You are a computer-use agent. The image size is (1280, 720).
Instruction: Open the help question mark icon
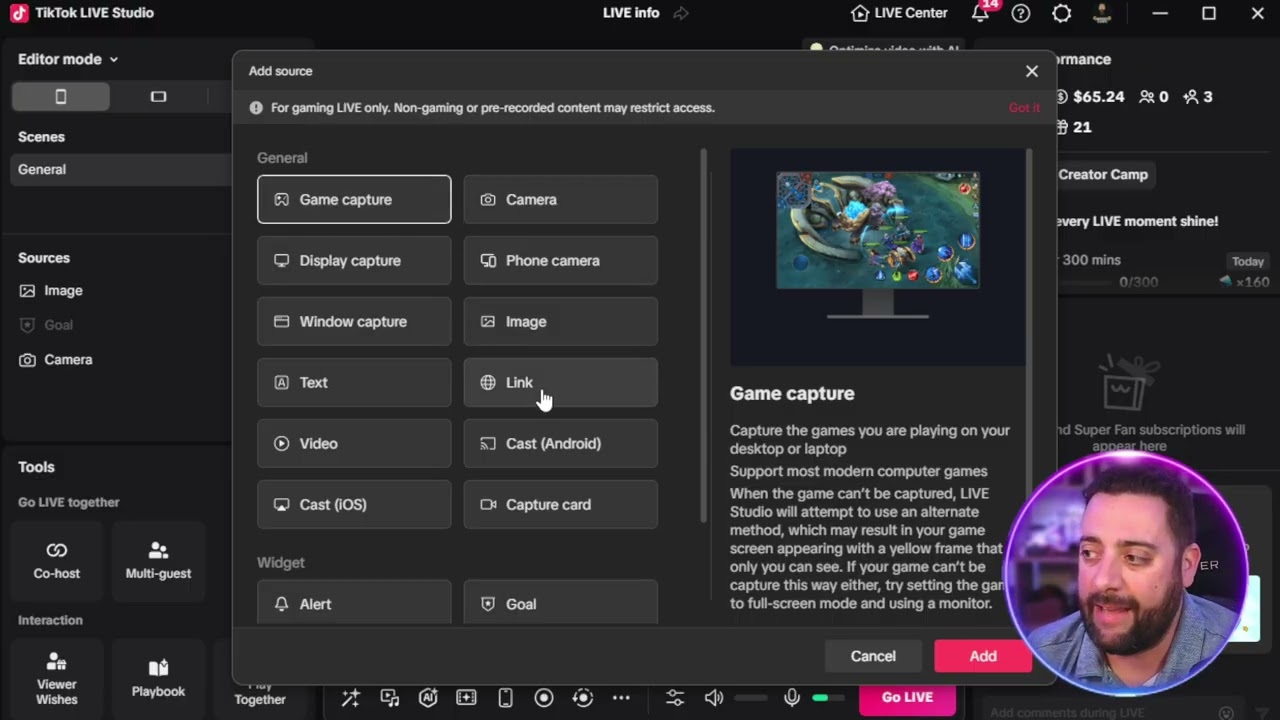pyautogui.click(x=1020, y=13)
